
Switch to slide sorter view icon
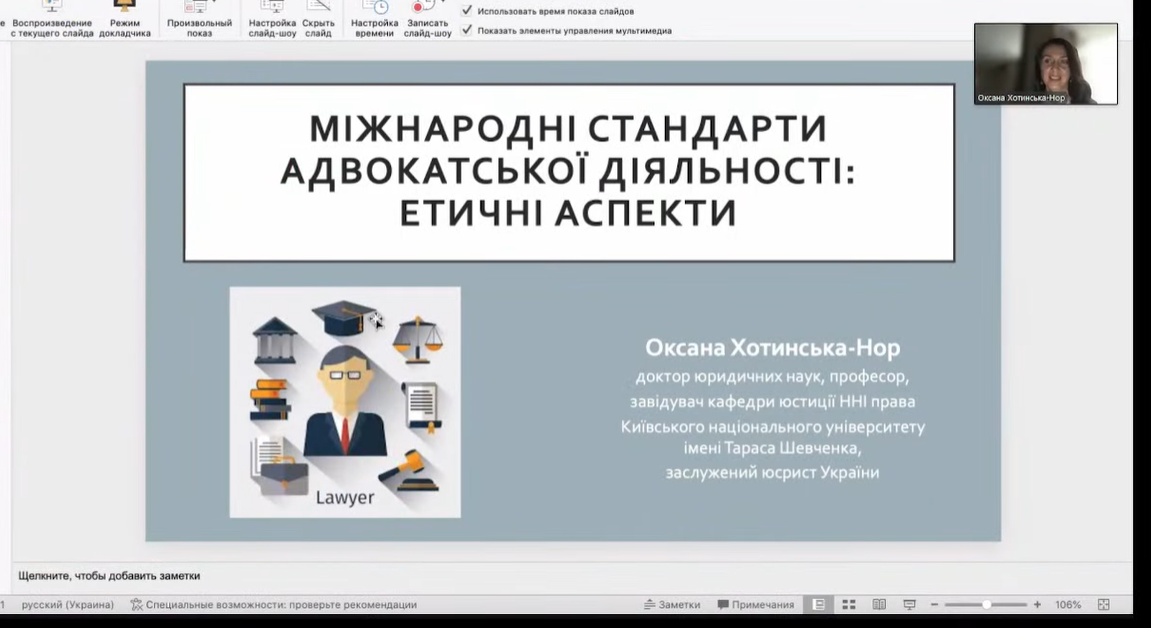point(849,605)
